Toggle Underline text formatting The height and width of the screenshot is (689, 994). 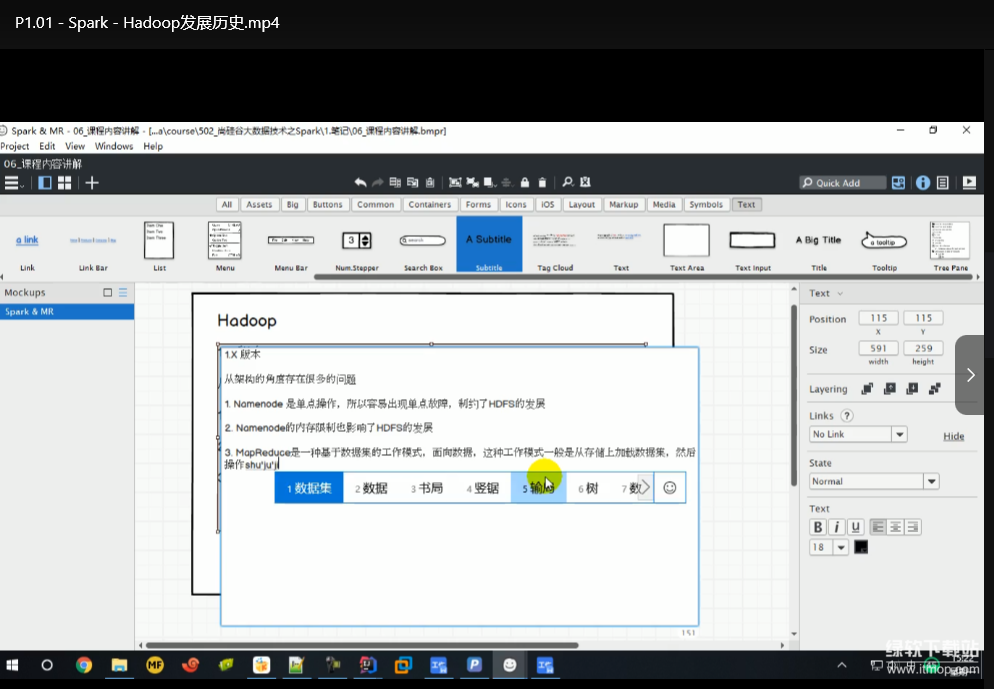click(x=855, y=527)
